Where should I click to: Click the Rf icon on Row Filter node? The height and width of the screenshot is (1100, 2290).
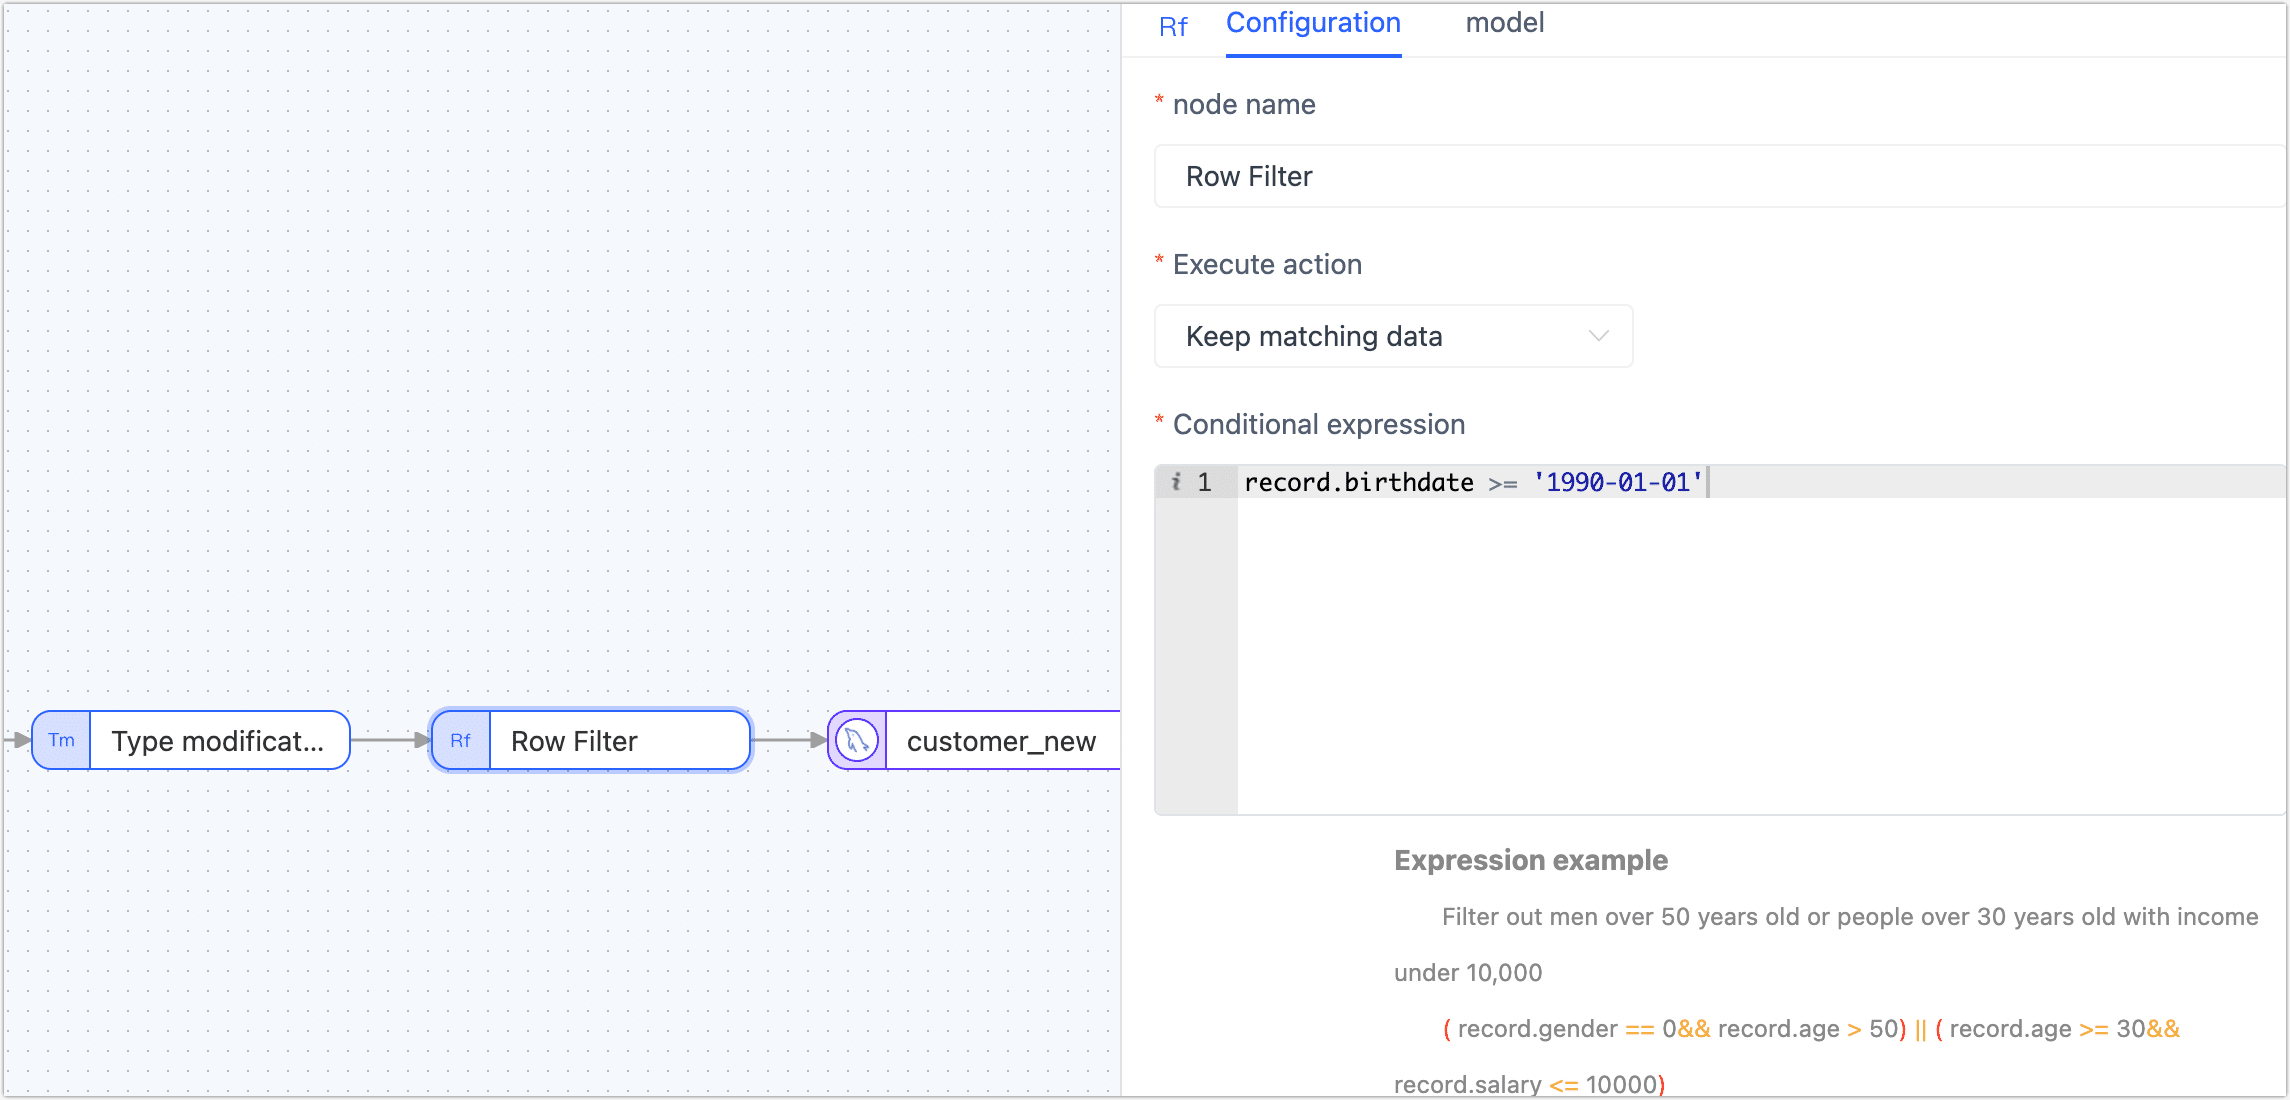460,740
